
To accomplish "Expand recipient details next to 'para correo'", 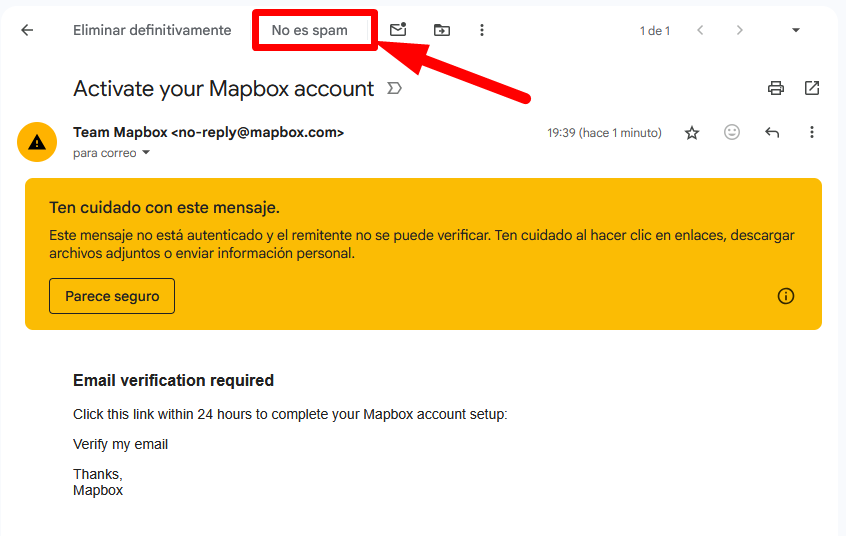I will tap(146, 153).
